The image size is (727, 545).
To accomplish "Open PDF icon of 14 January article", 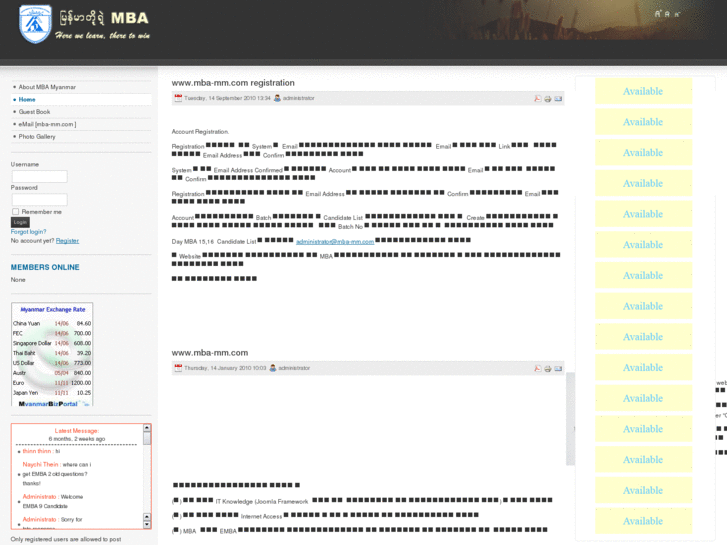I will tap(537, 368).
